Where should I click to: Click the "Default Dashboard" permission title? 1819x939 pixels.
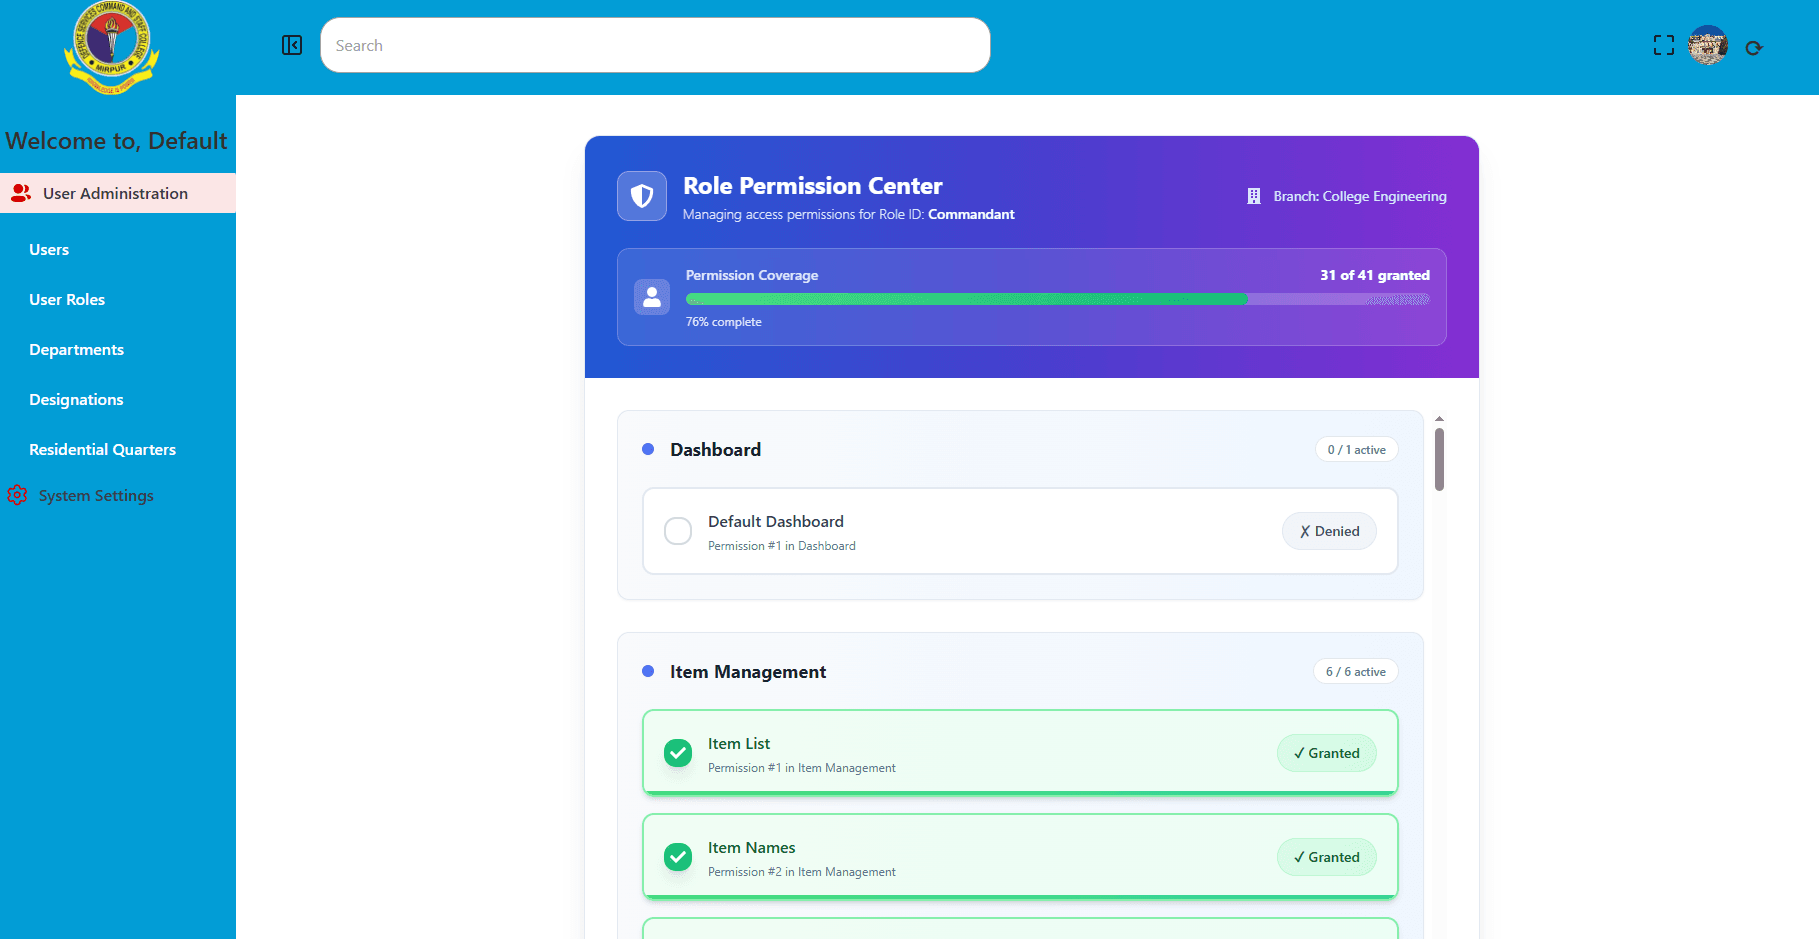[x=776, y=521]
